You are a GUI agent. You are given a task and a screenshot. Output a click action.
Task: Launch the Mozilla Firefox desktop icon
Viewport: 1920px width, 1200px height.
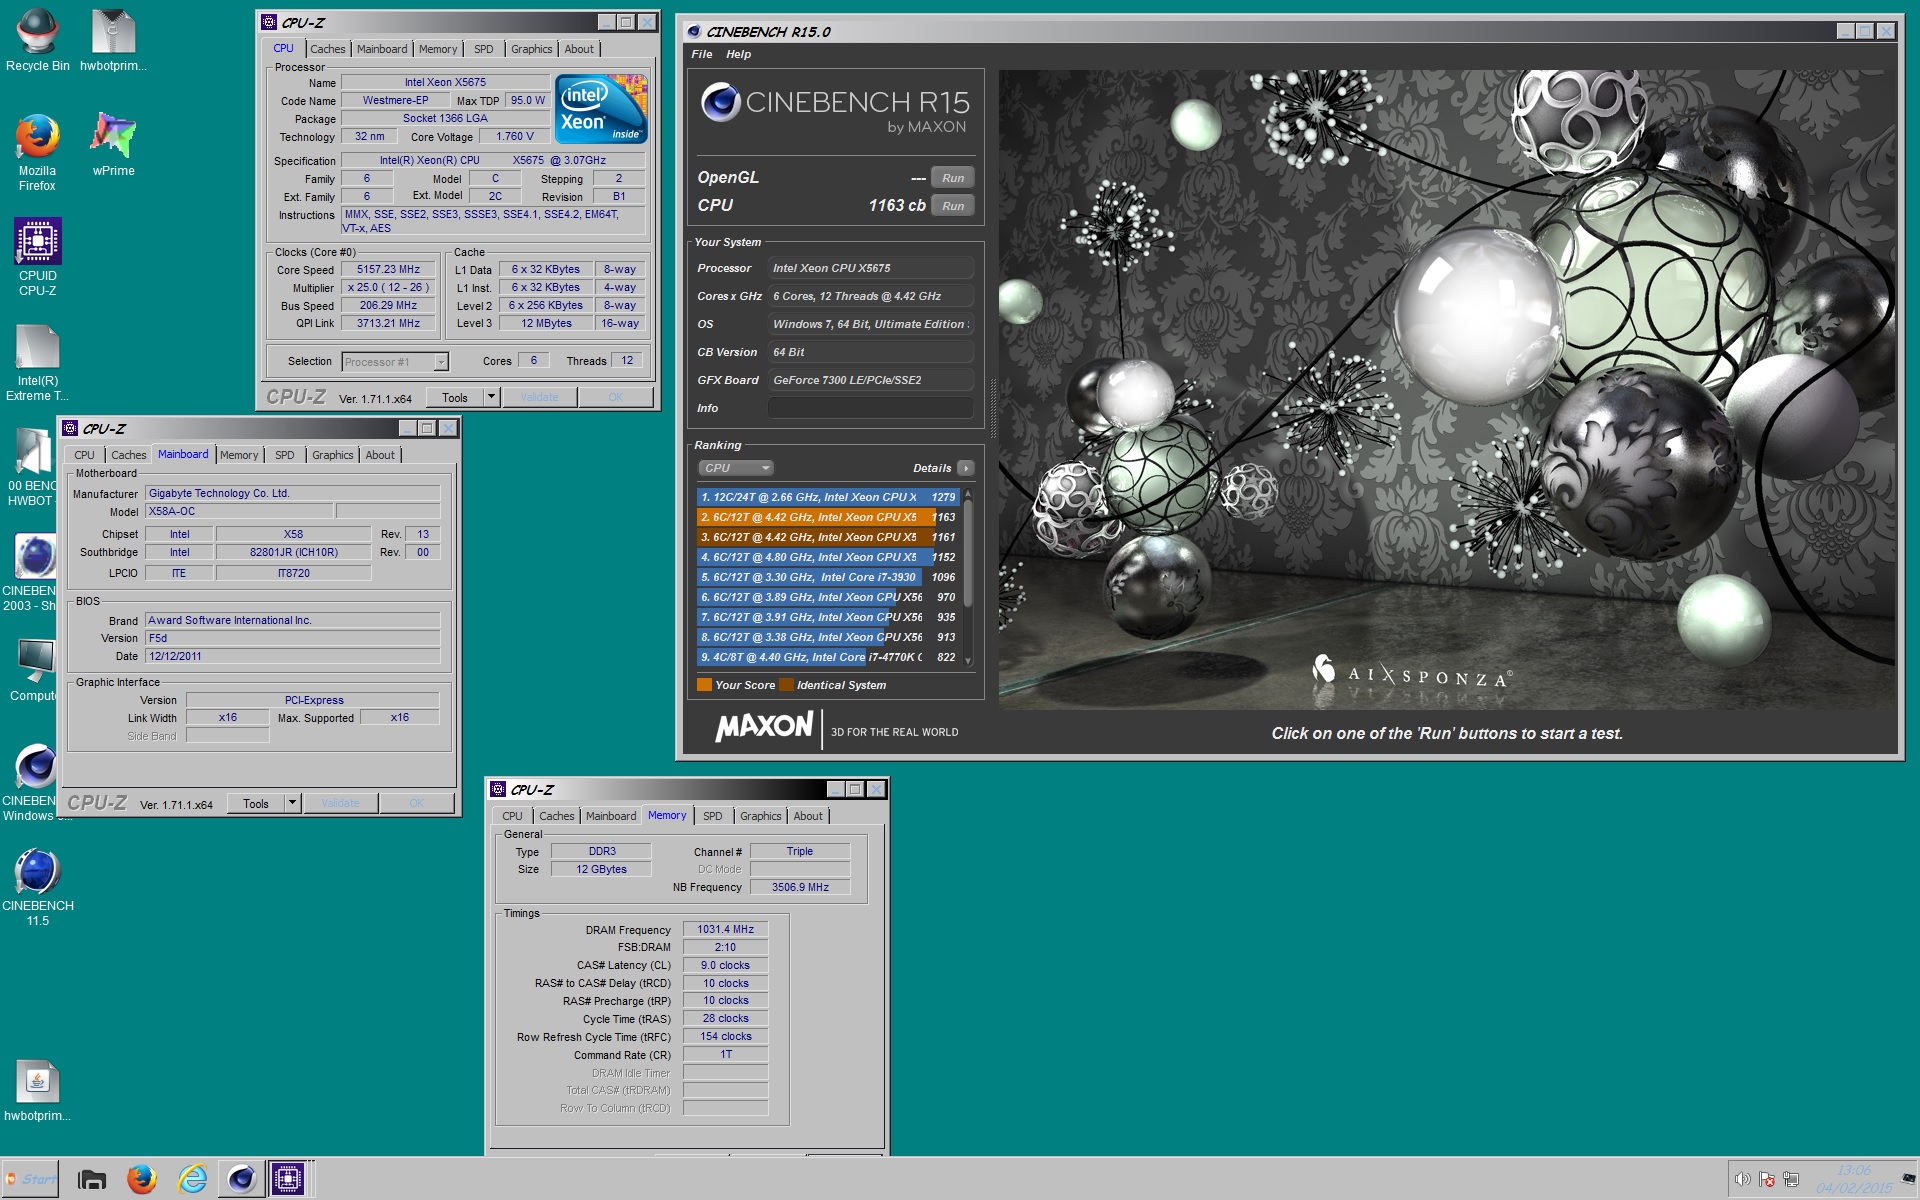38,152
